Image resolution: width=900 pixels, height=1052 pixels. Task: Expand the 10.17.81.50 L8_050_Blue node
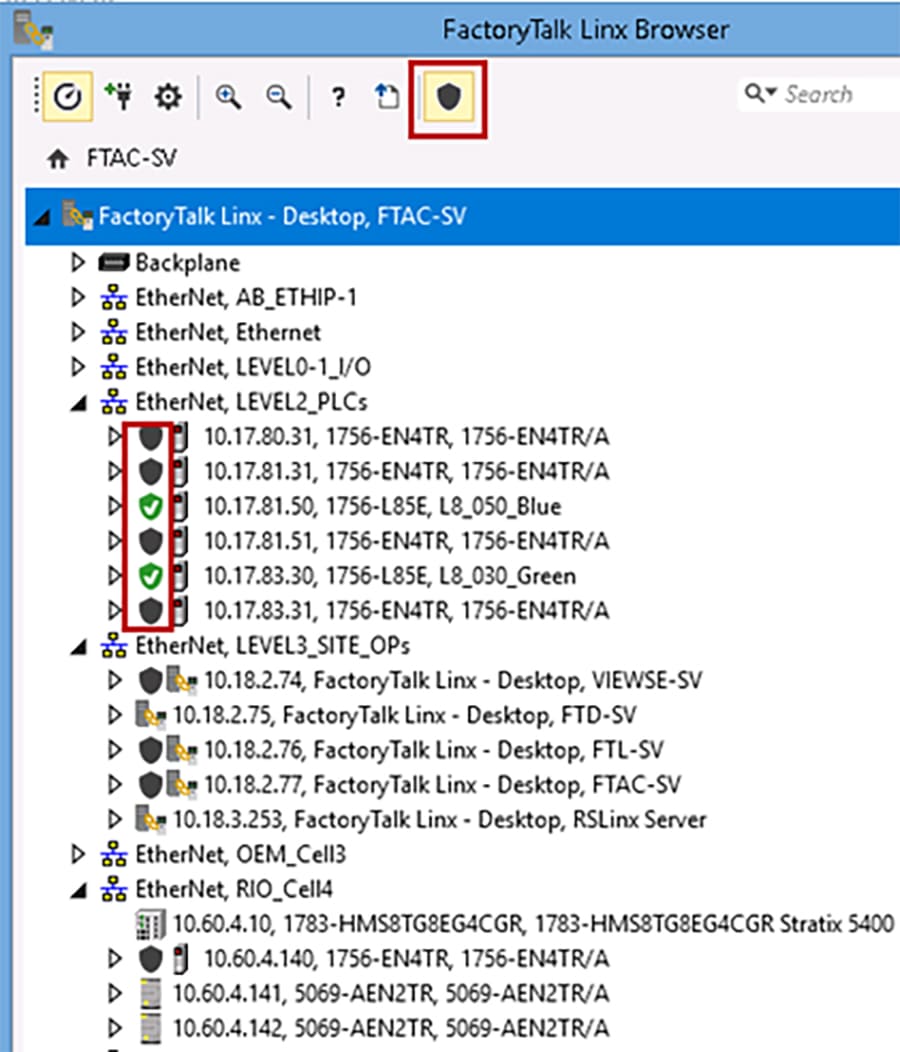pyautogui.click(x=115, y=507)
